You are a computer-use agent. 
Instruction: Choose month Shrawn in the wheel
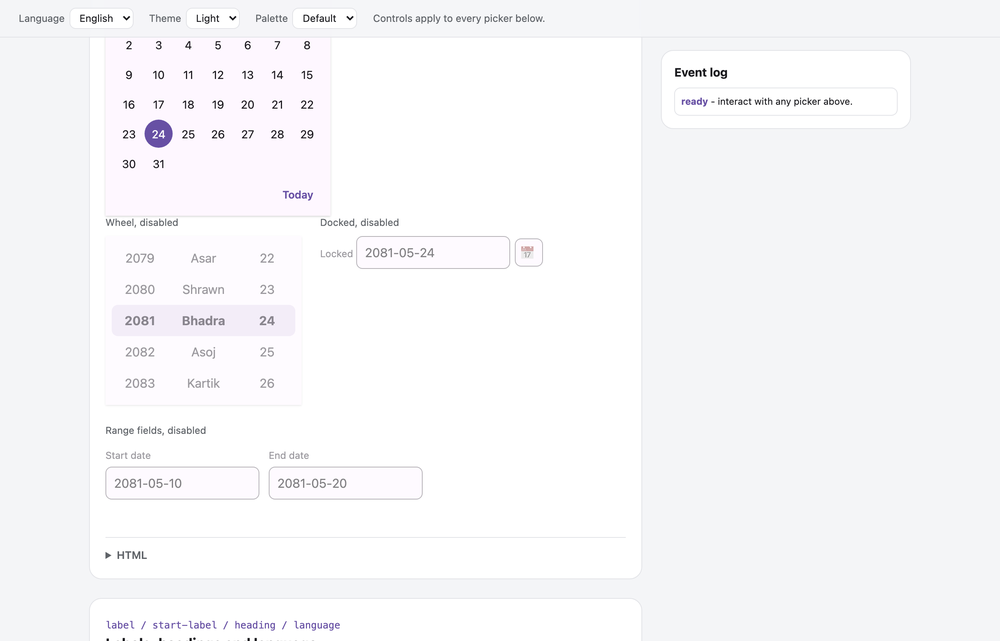point(203,290)
